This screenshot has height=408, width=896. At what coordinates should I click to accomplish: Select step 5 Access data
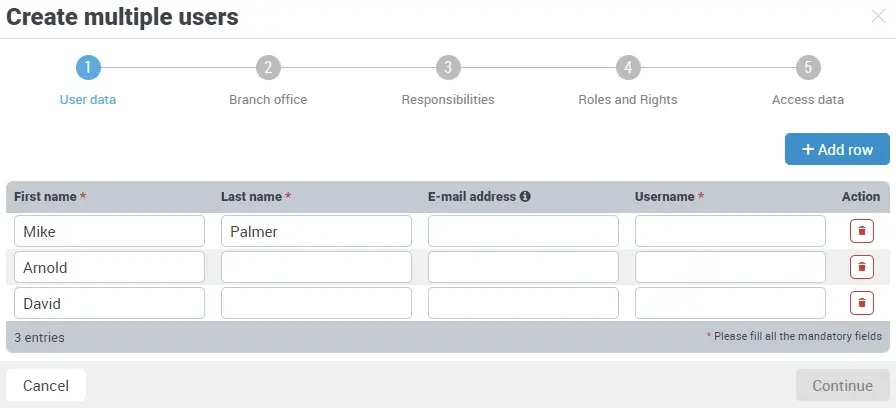(808, 68)
